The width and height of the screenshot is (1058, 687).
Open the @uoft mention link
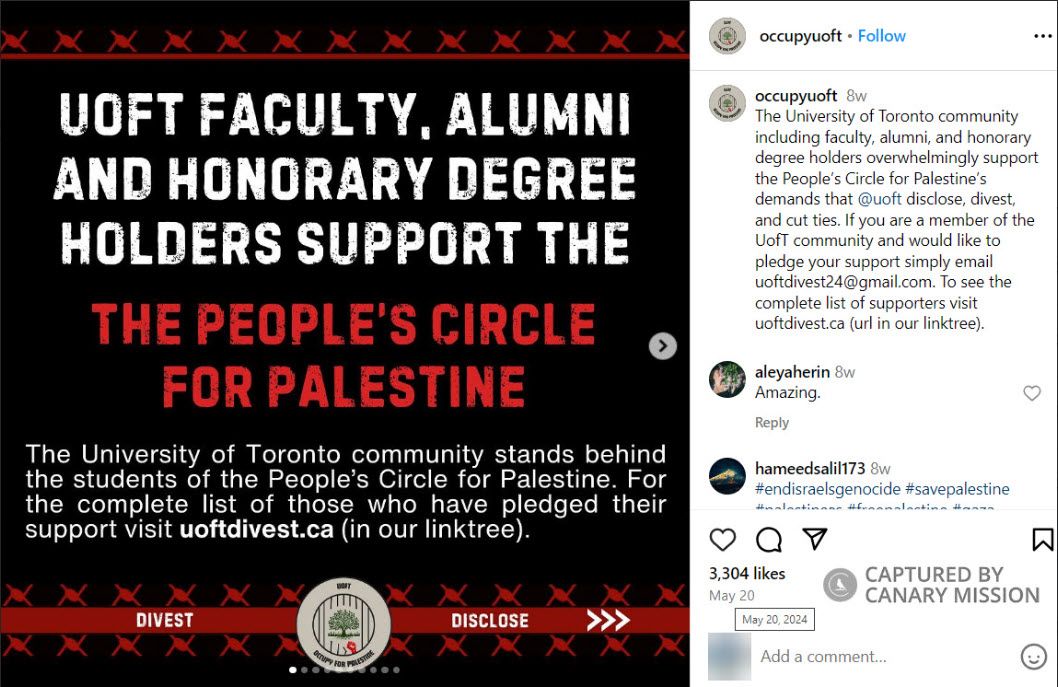coord(880,199)
